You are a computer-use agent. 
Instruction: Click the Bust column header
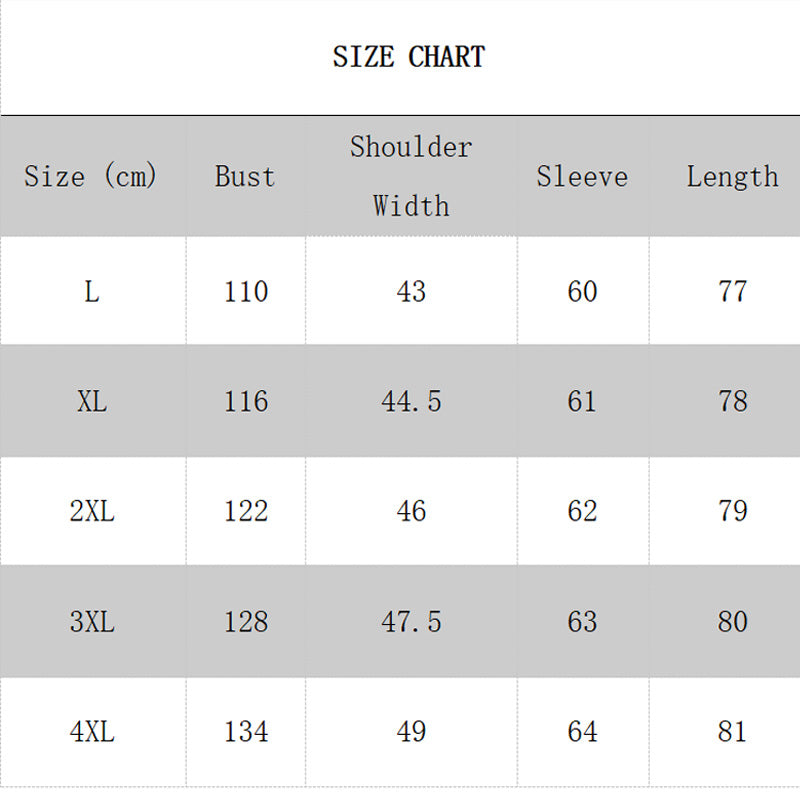[245, 177]
